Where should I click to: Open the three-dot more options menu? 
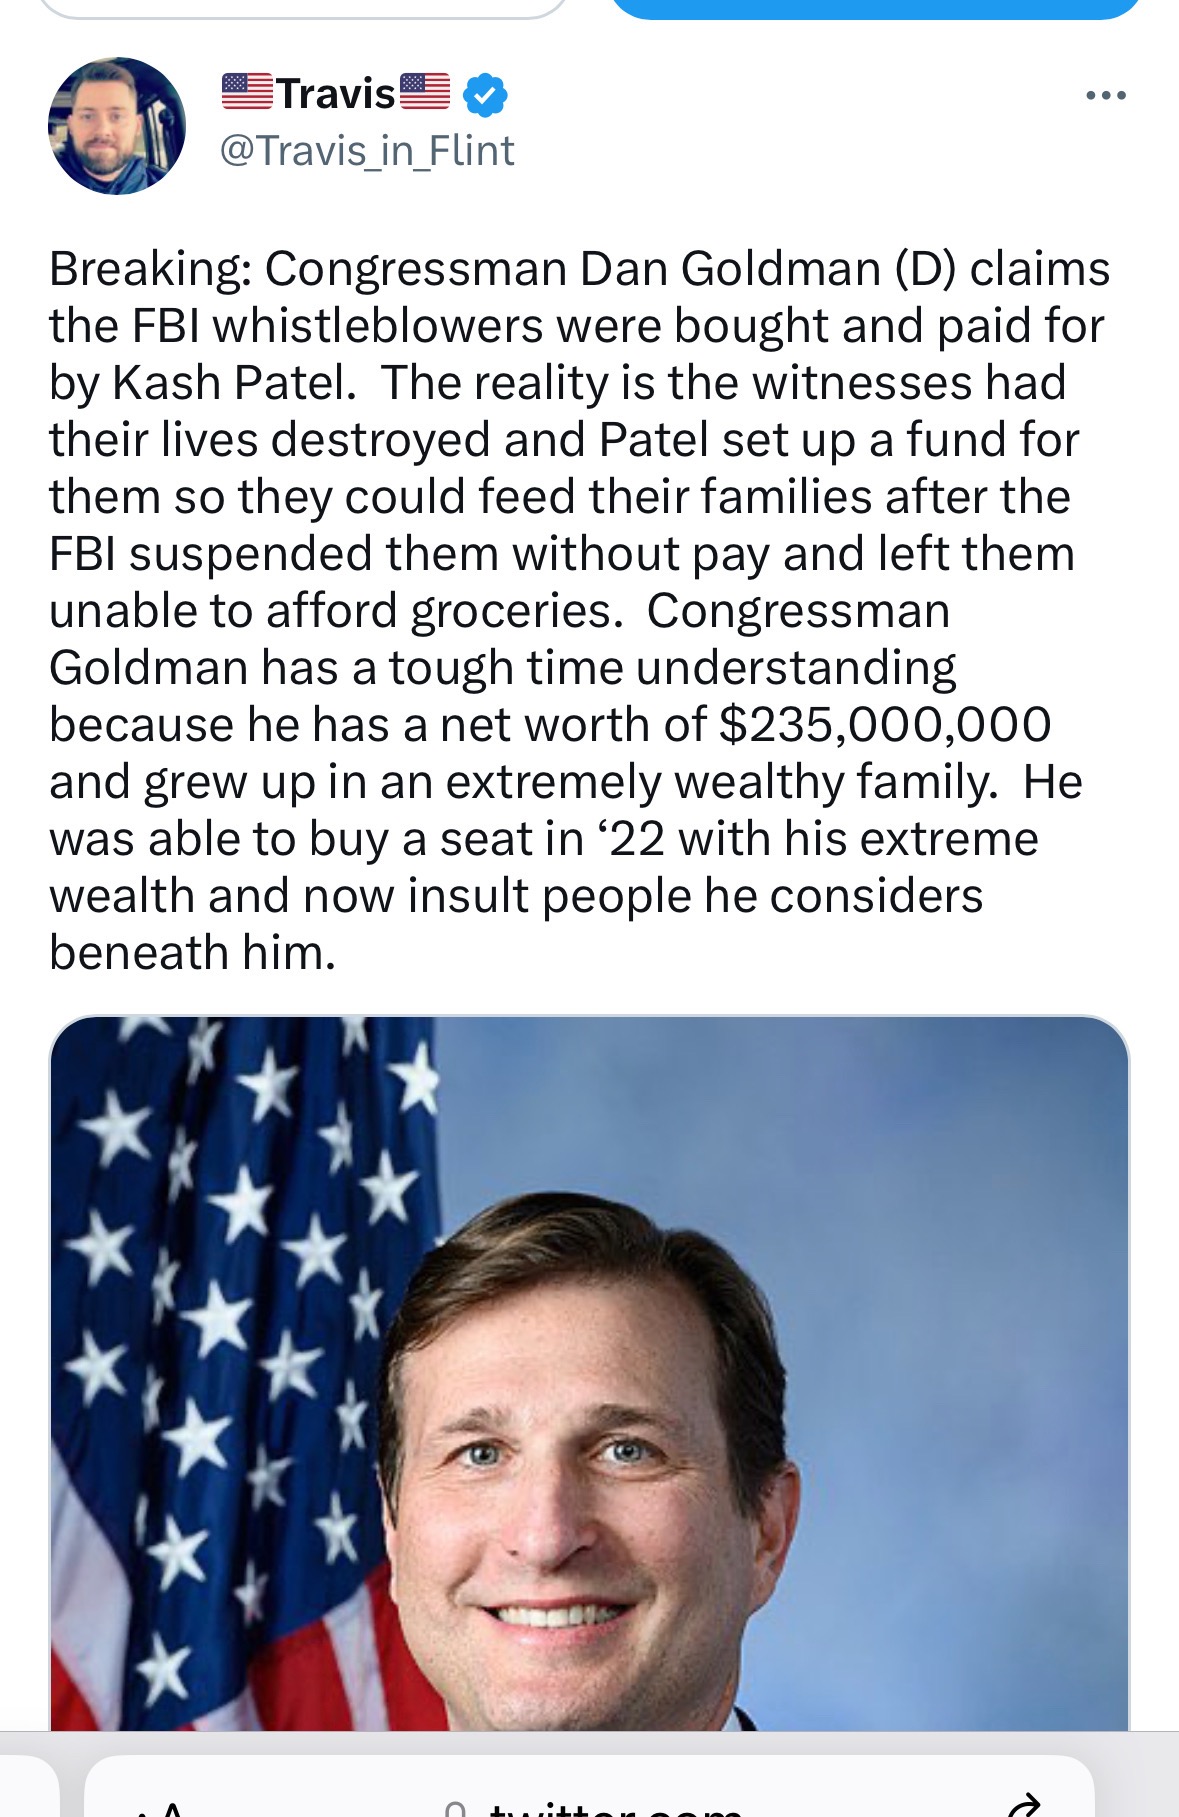(x=1106, y=96)
